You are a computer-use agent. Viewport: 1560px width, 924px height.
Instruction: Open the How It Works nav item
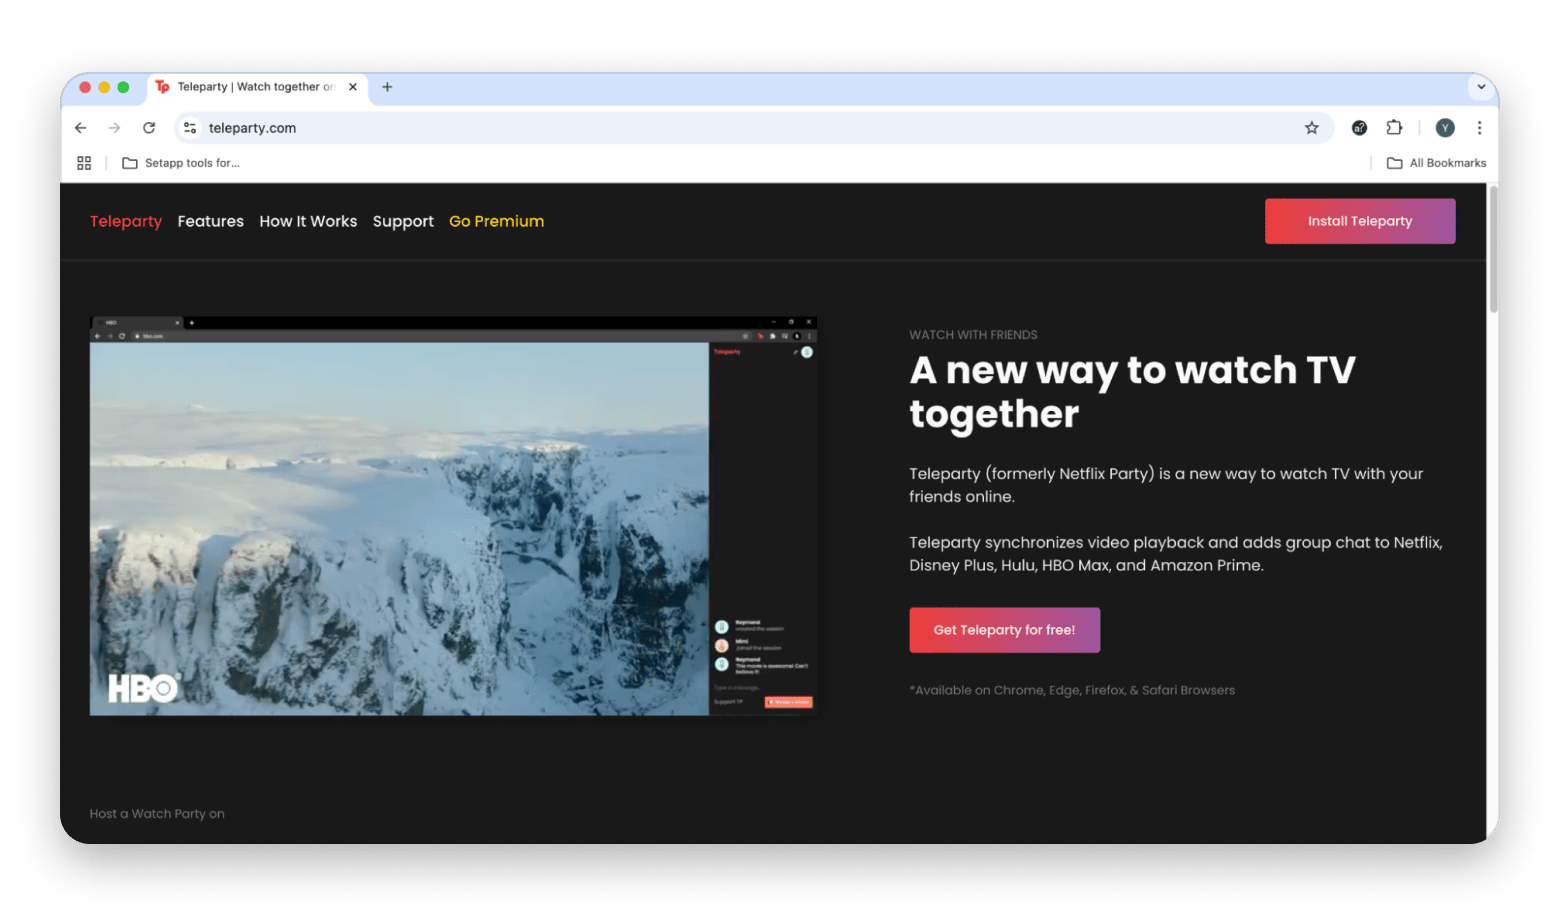[x=308, y=221]
